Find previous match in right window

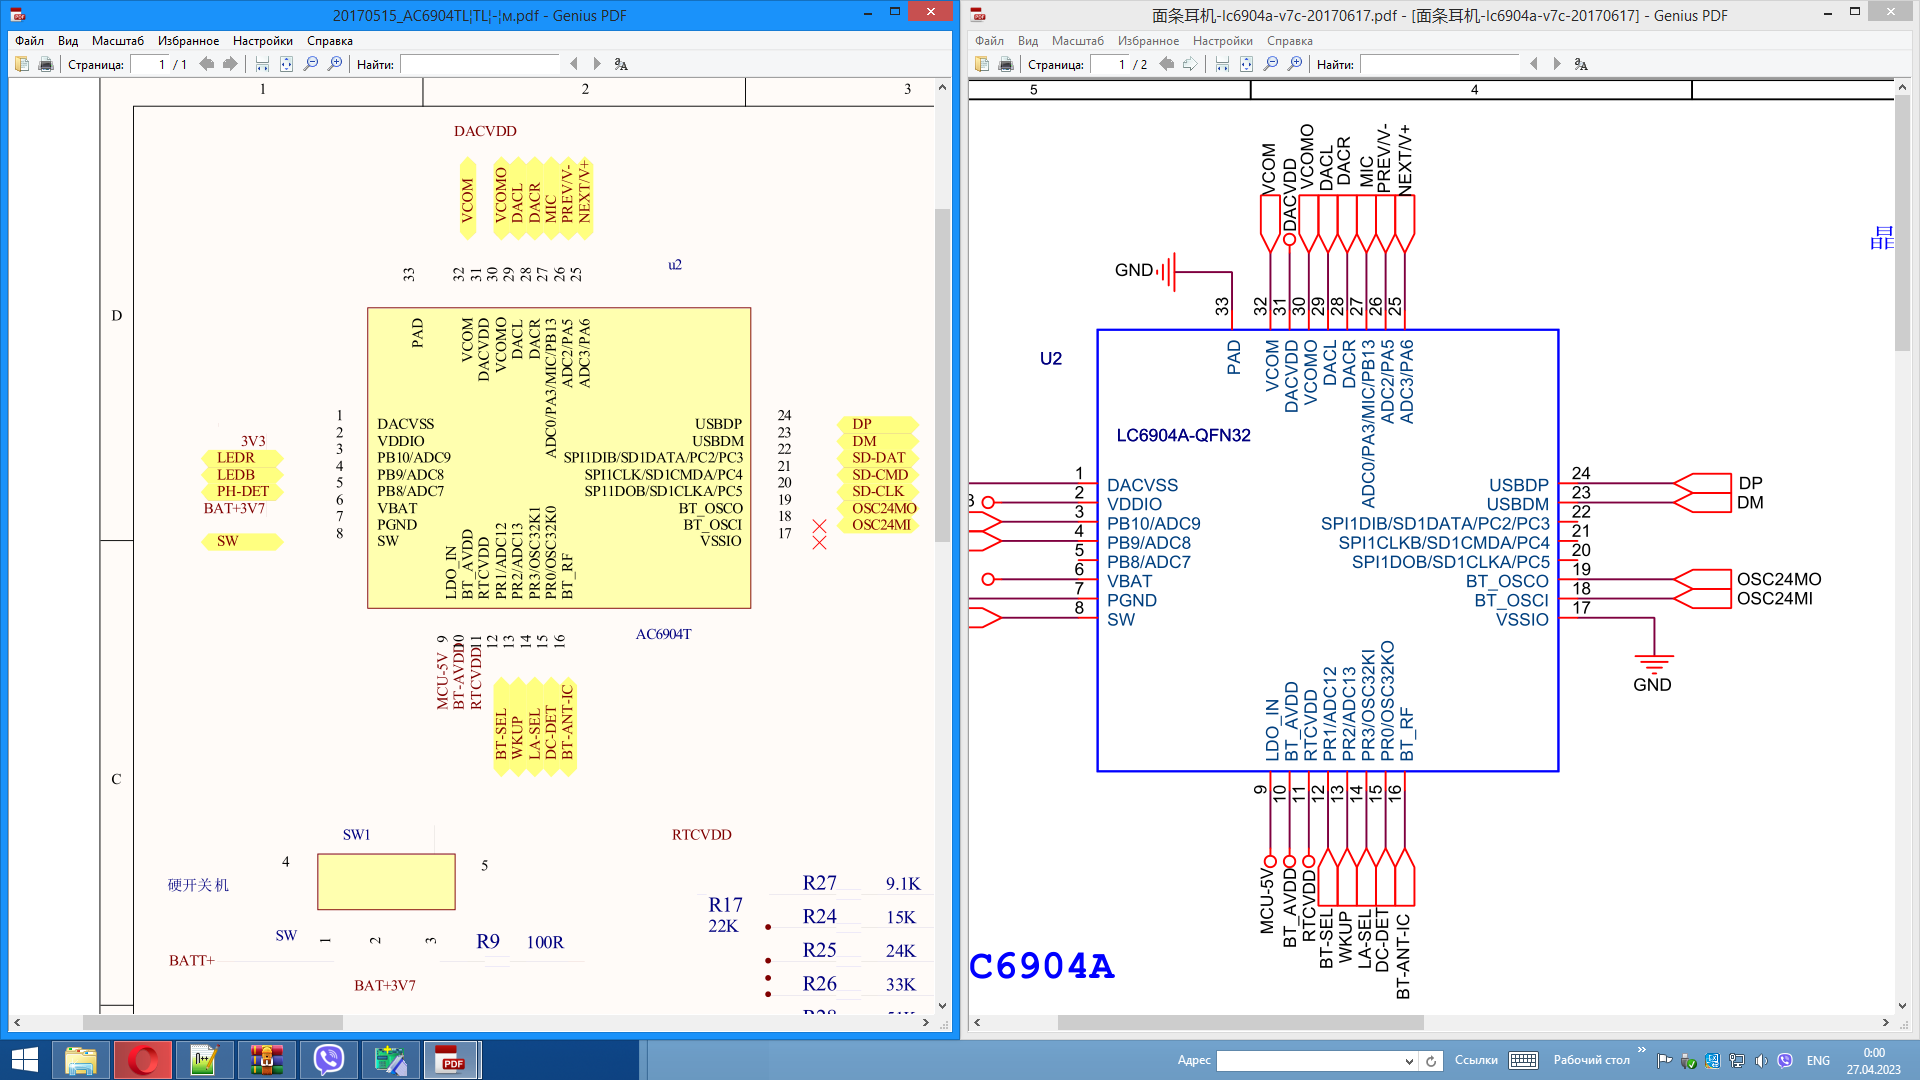point(1534,64)
